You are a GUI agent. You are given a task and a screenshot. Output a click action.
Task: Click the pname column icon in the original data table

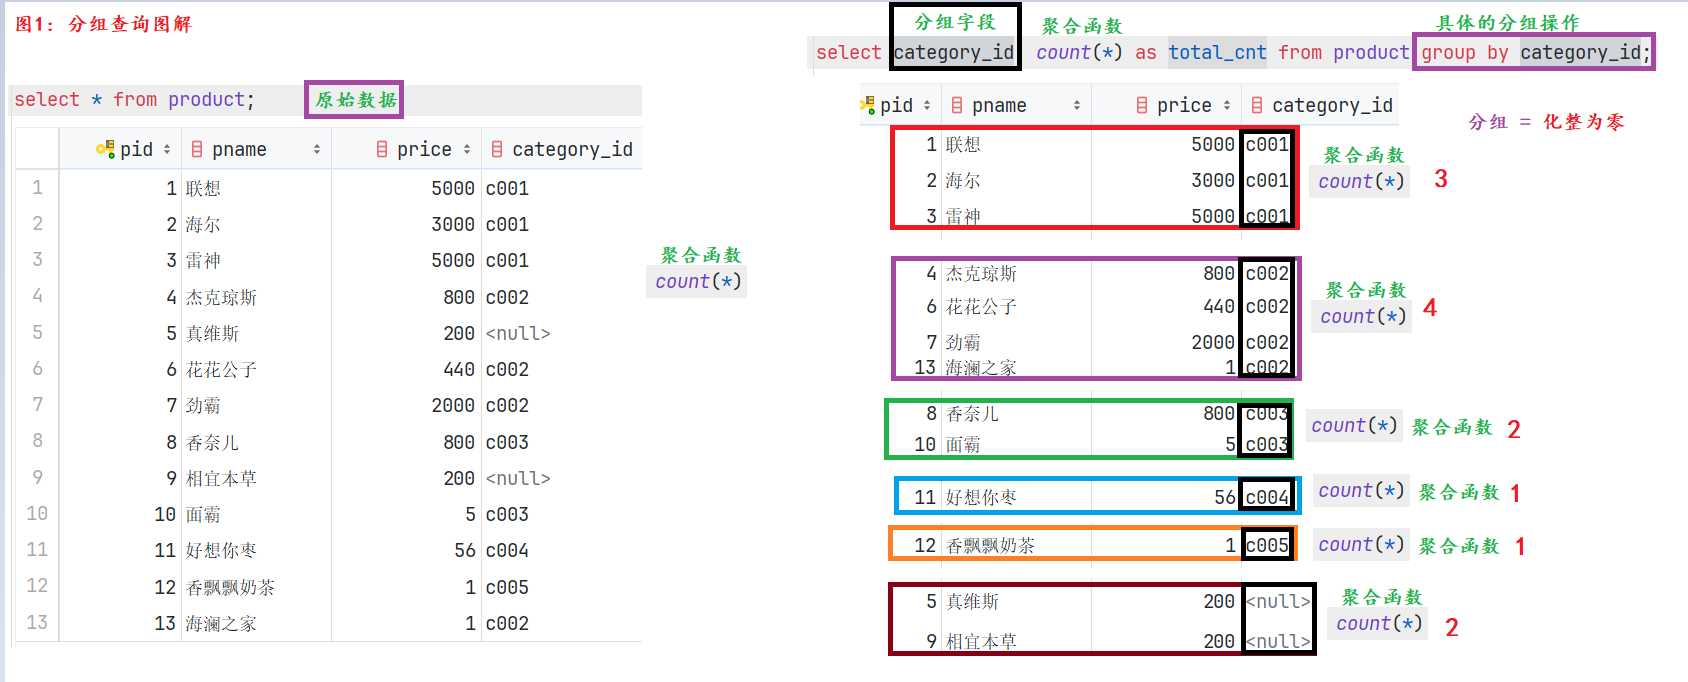(x=197, y=149)
